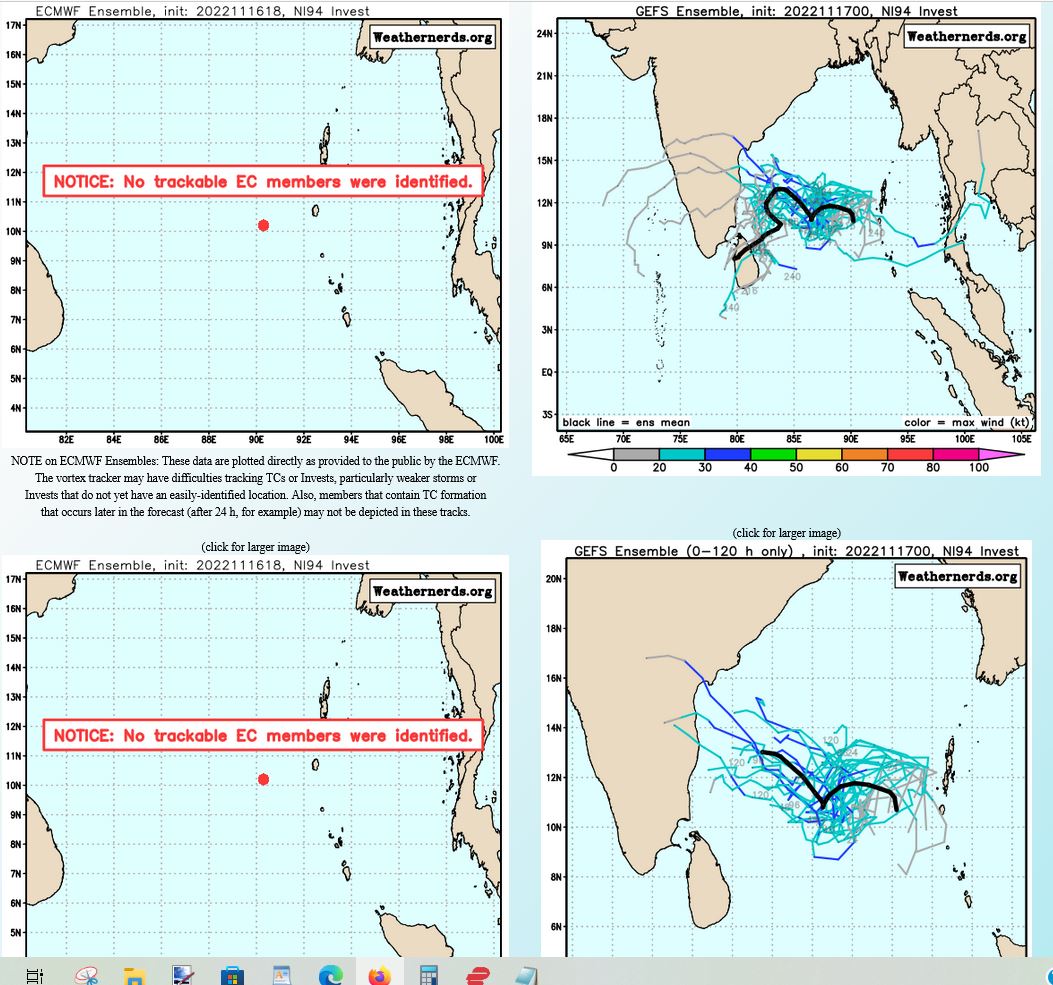Image resolution: width=1053 pixels, height=985 pixels.
Task: Click the cyan 20-30 kt color bar segment
Action: 682,452
